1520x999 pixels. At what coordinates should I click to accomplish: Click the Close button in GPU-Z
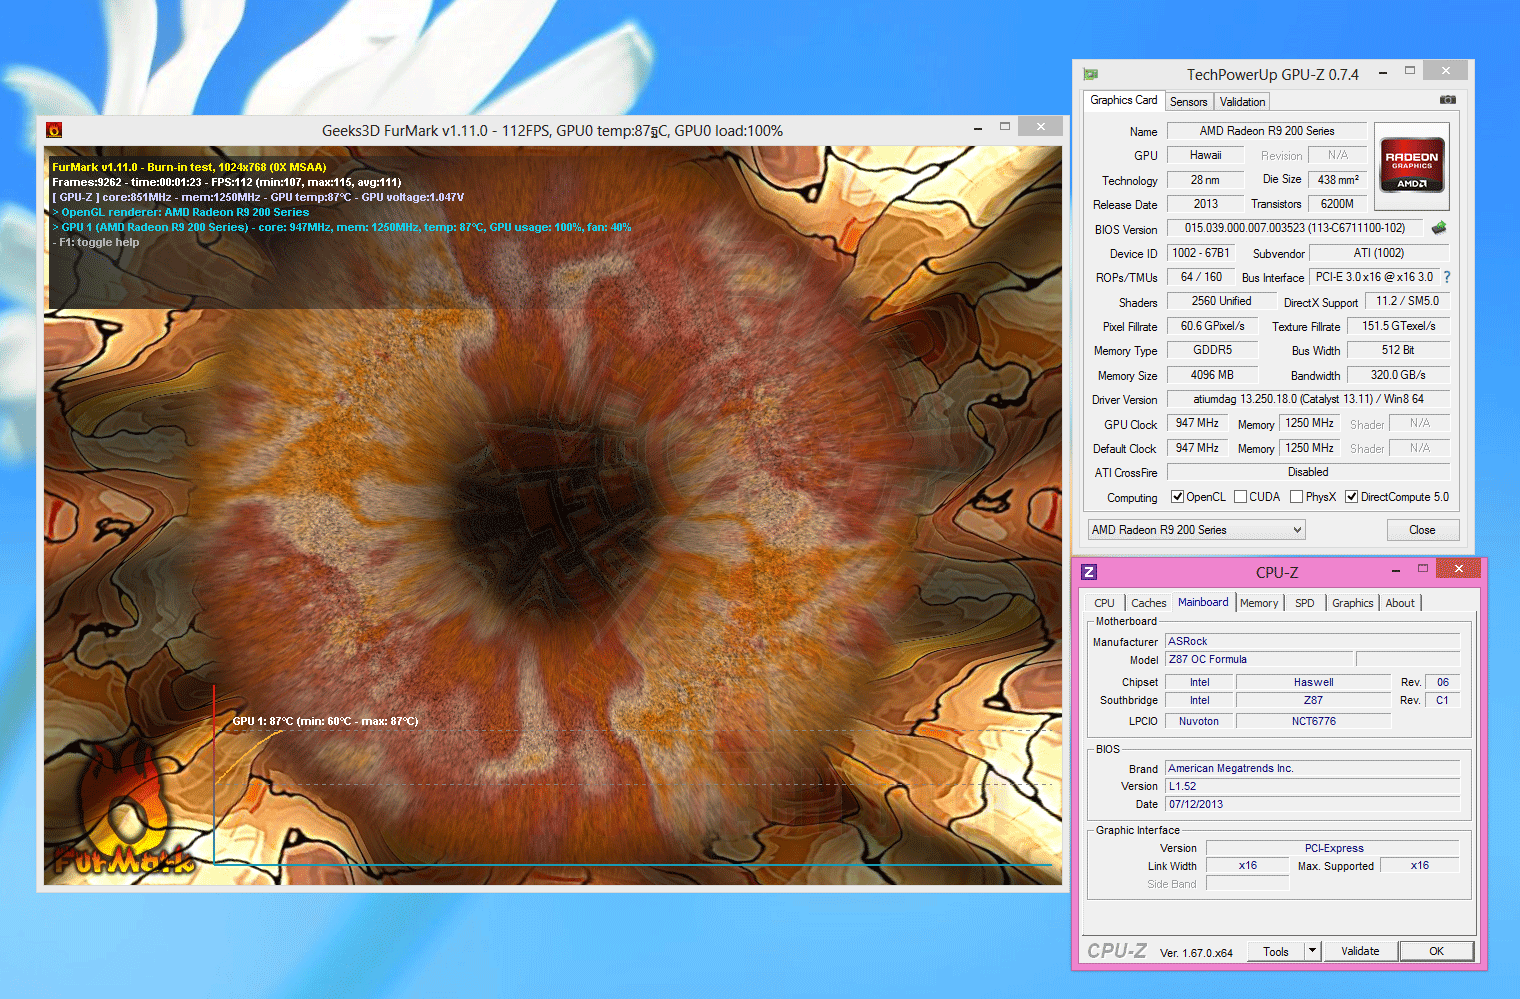click(x=1422, y=530)
